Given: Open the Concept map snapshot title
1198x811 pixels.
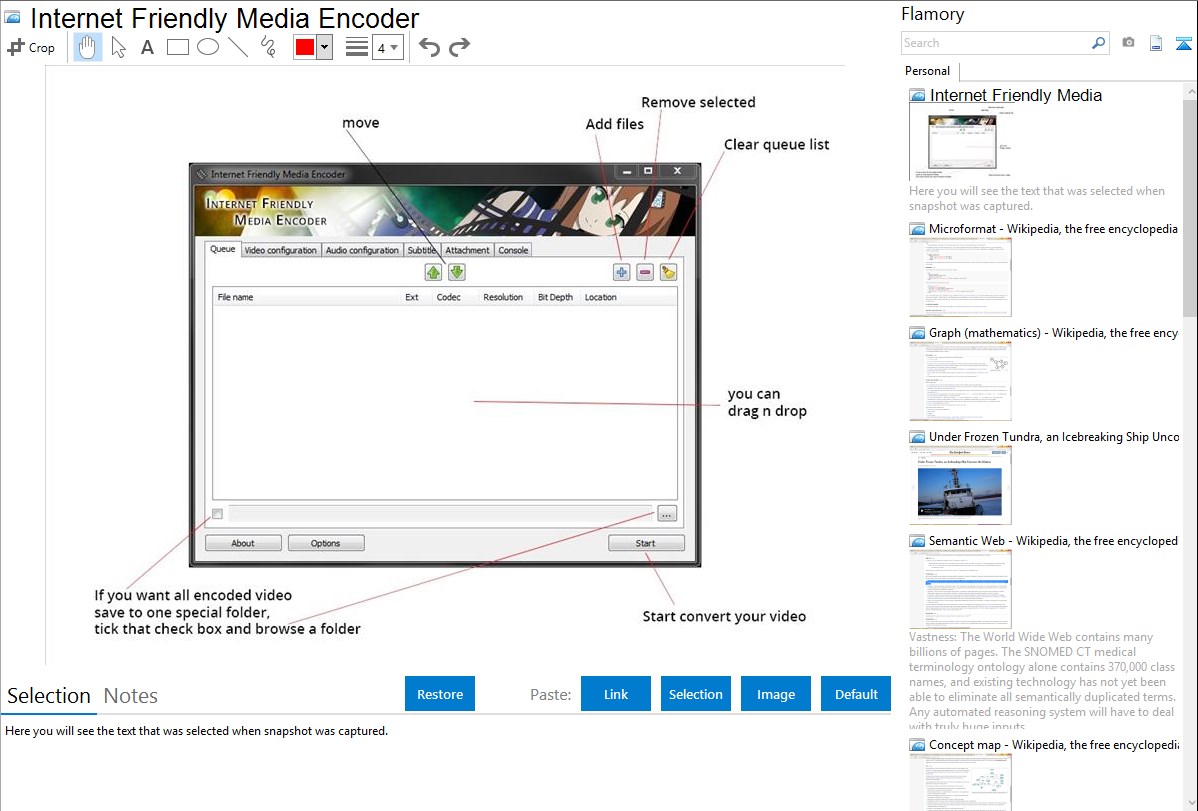Looking at the screenshot, I should click(1053, 744).
